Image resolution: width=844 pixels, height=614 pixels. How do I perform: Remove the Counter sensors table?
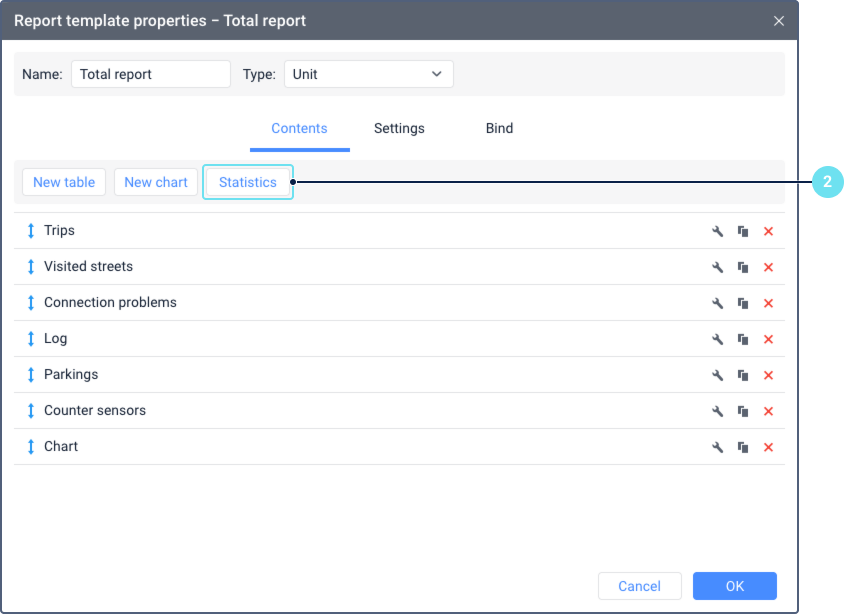click(768, 411)
